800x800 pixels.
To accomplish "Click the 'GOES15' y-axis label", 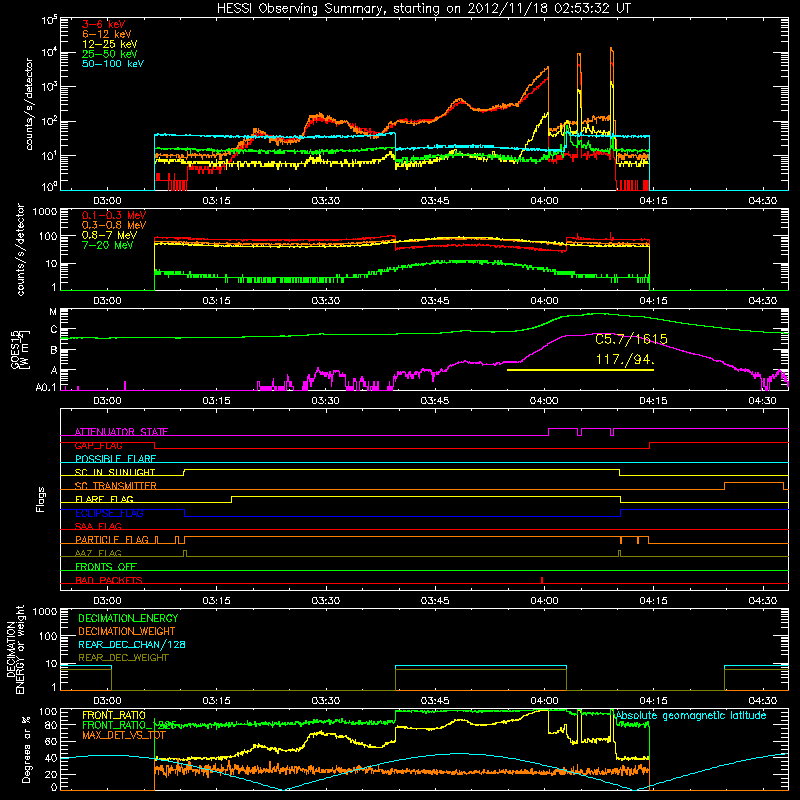I will pos(16,349).
